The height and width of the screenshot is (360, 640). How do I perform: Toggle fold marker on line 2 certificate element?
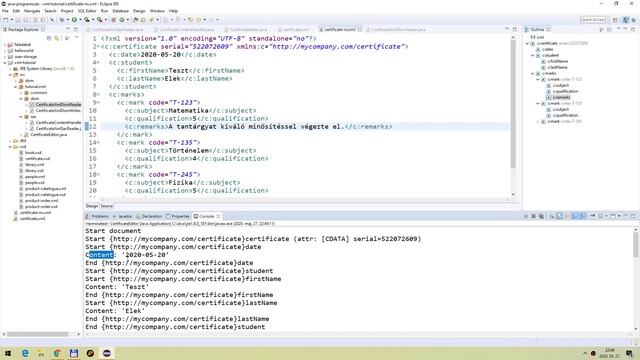coord(99,47)
